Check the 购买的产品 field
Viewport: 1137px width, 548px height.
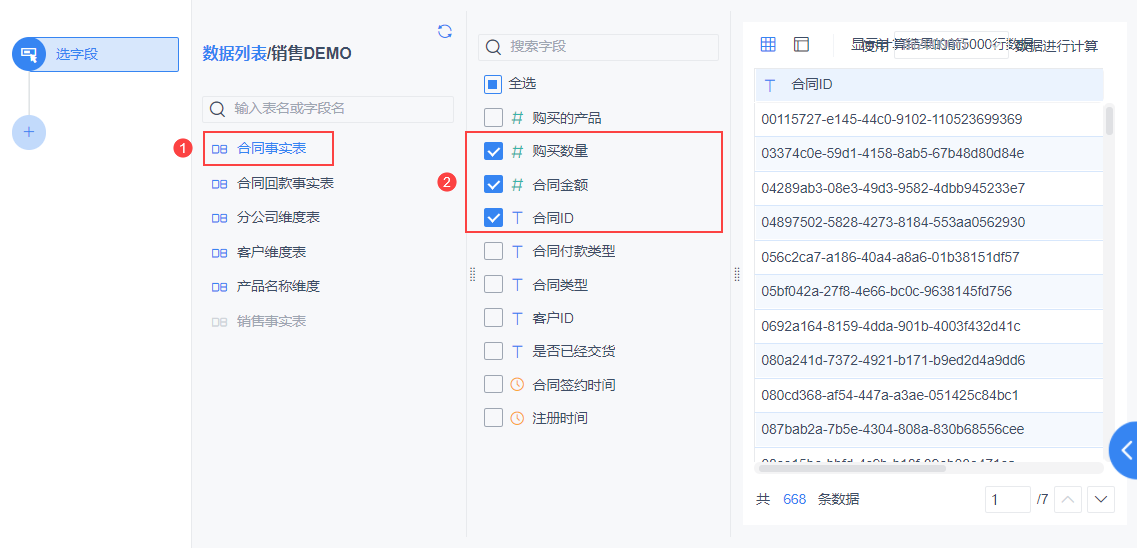point(493,117)
